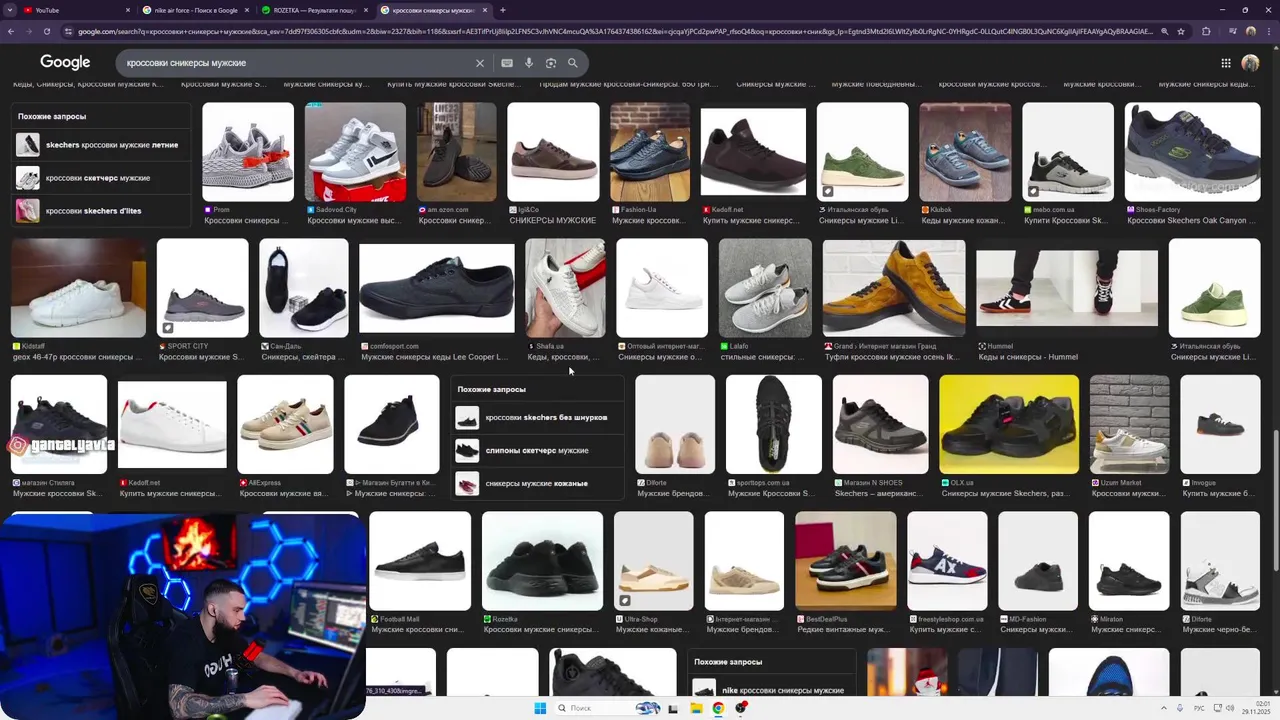Open the Hummel sneakers on feet image
This screenshot has height=720, width=1280.
pyautogui.click(x=1067, y=288)
